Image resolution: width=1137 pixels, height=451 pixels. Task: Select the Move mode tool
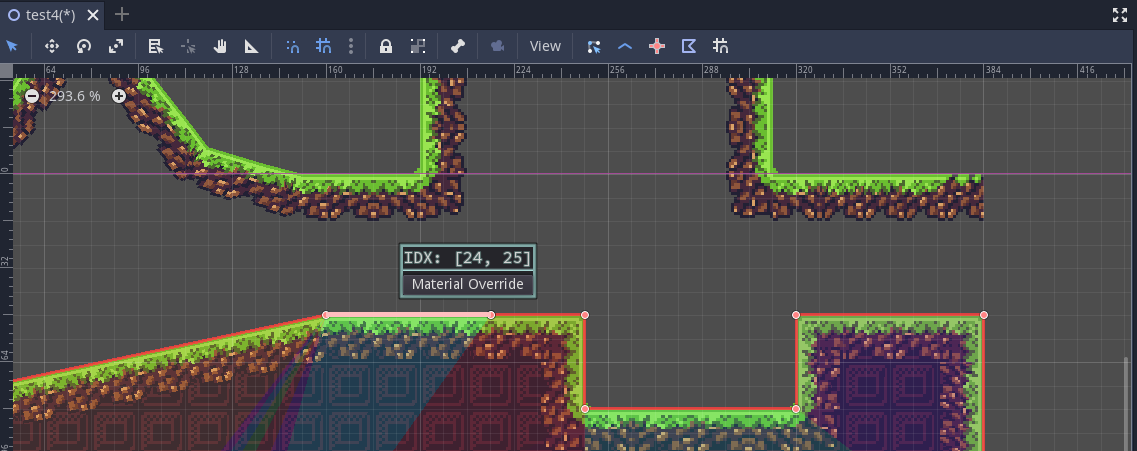point(52,46)
